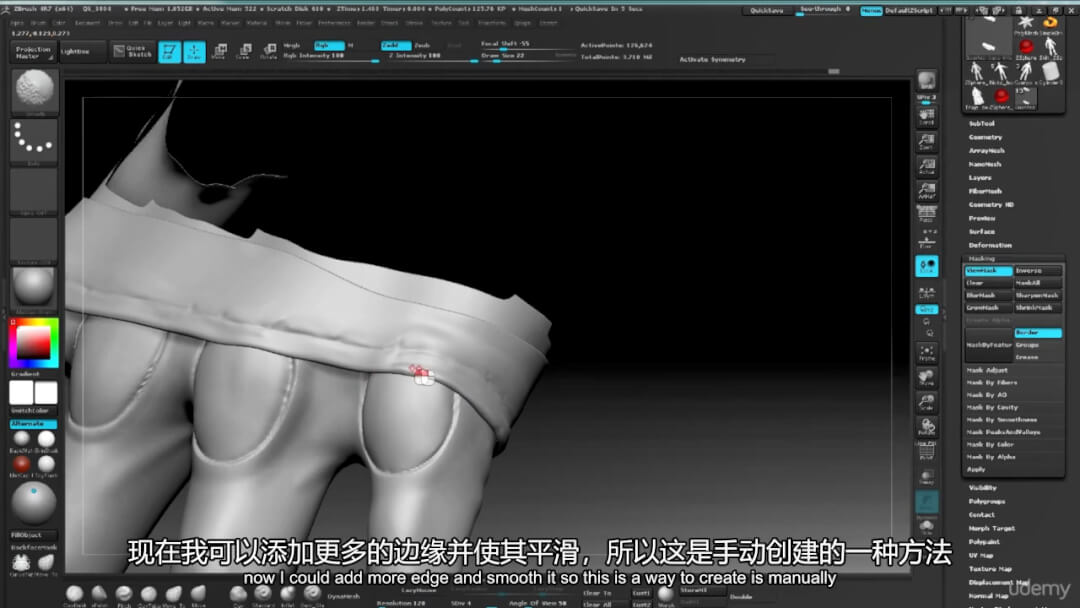1080x608 pixels.
Task: Select the spiral brush beside the DynaMesh button
Action: point(312,594)
